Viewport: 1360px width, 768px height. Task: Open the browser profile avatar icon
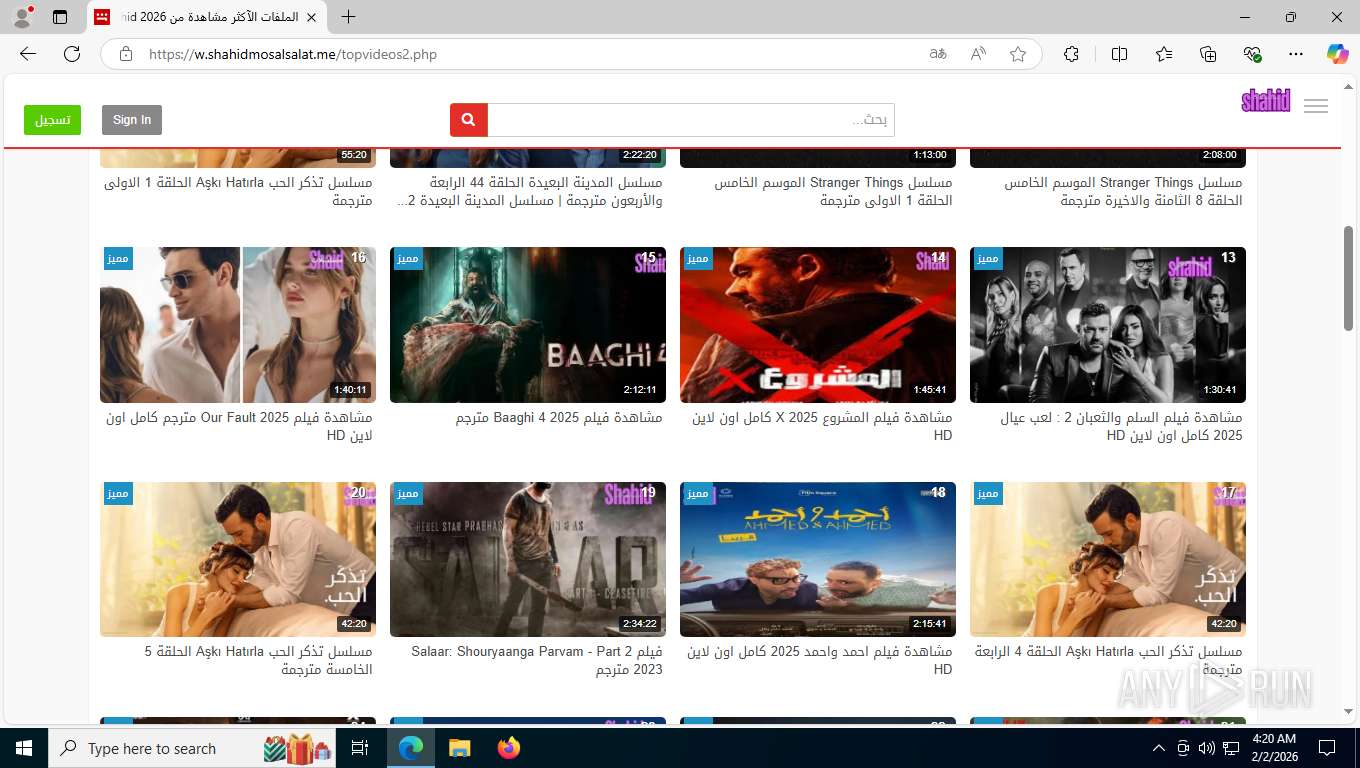(22, 17)
